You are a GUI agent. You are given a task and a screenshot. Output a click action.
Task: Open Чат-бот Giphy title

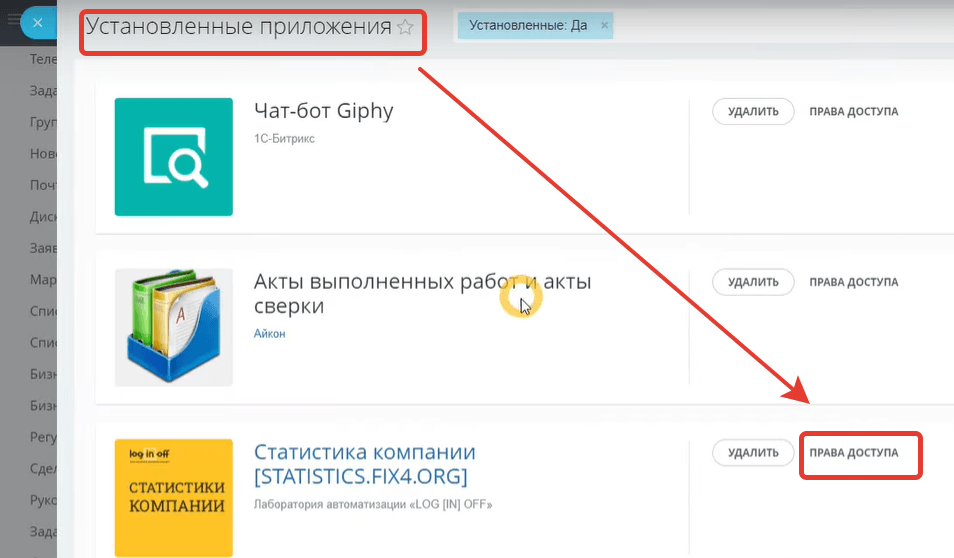[324, 111]
